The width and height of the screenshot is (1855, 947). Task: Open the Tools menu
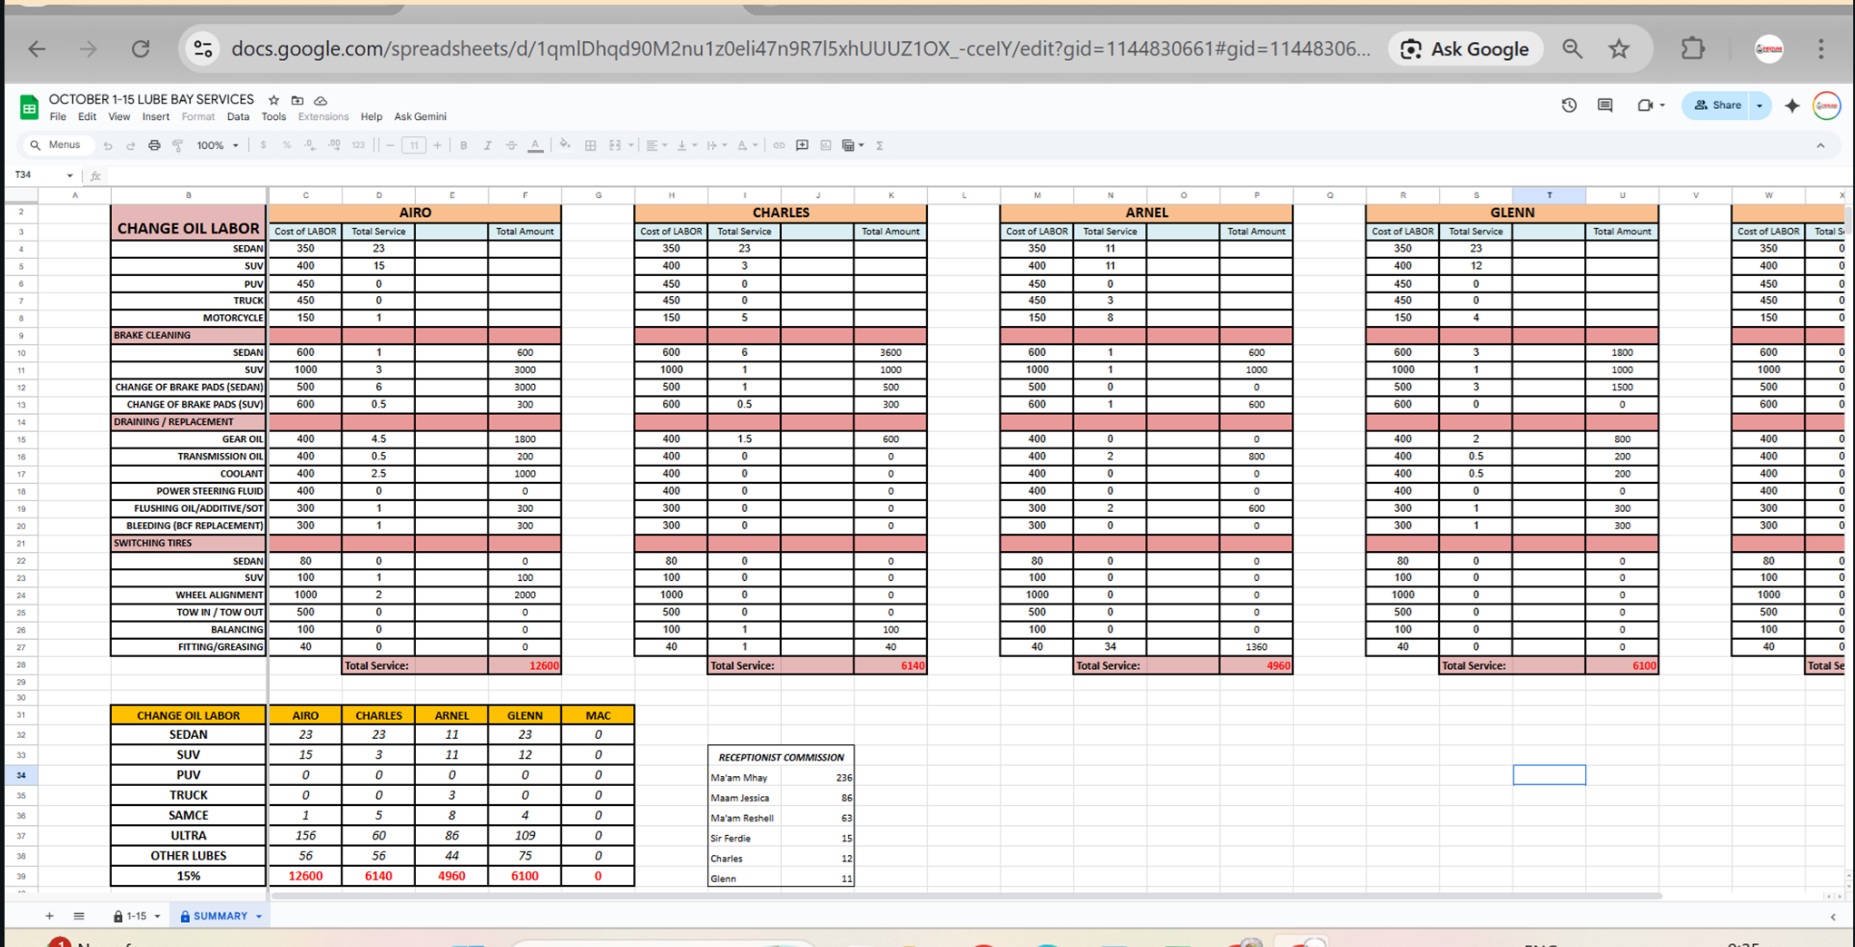click(273, 117)
